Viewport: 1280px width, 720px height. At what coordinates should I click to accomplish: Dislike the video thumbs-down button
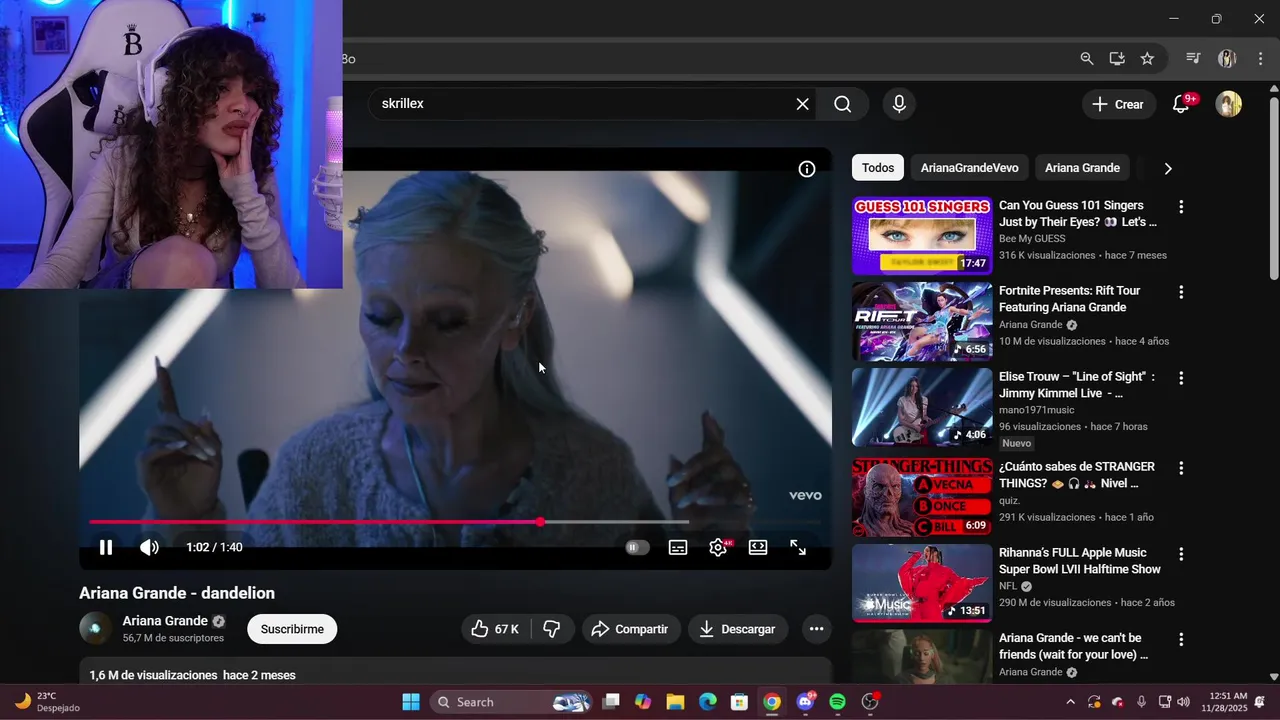tap(552, 629)
